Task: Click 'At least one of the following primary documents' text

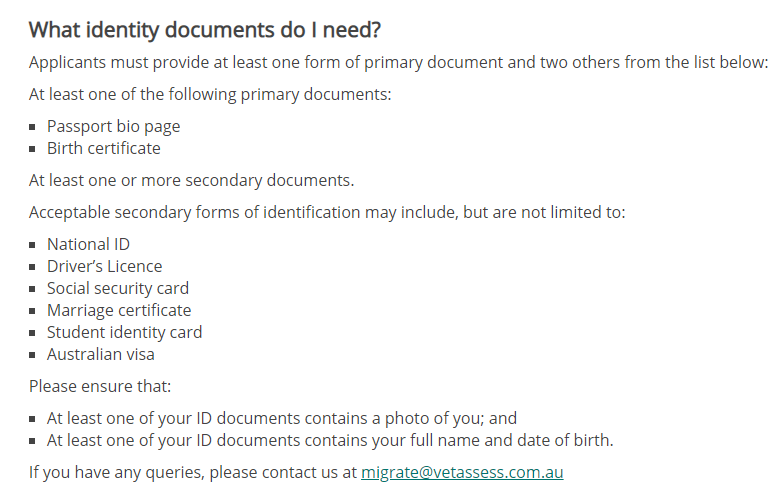Action: tap(210, 94)
